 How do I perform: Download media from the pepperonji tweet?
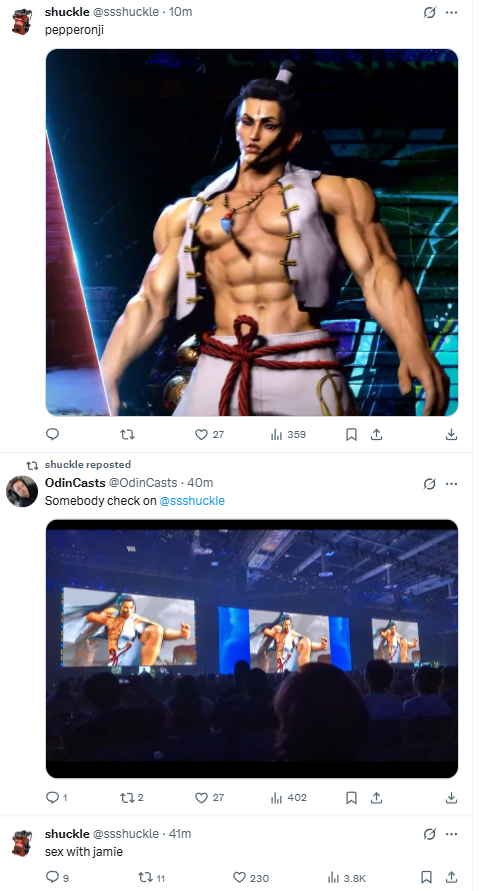coord(451,435)
